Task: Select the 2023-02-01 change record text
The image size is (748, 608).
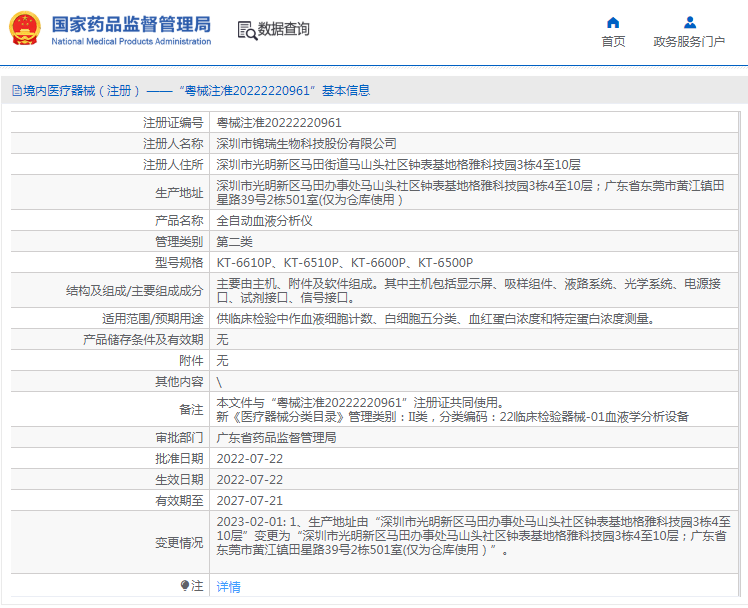Action: [x=474, y=536]
